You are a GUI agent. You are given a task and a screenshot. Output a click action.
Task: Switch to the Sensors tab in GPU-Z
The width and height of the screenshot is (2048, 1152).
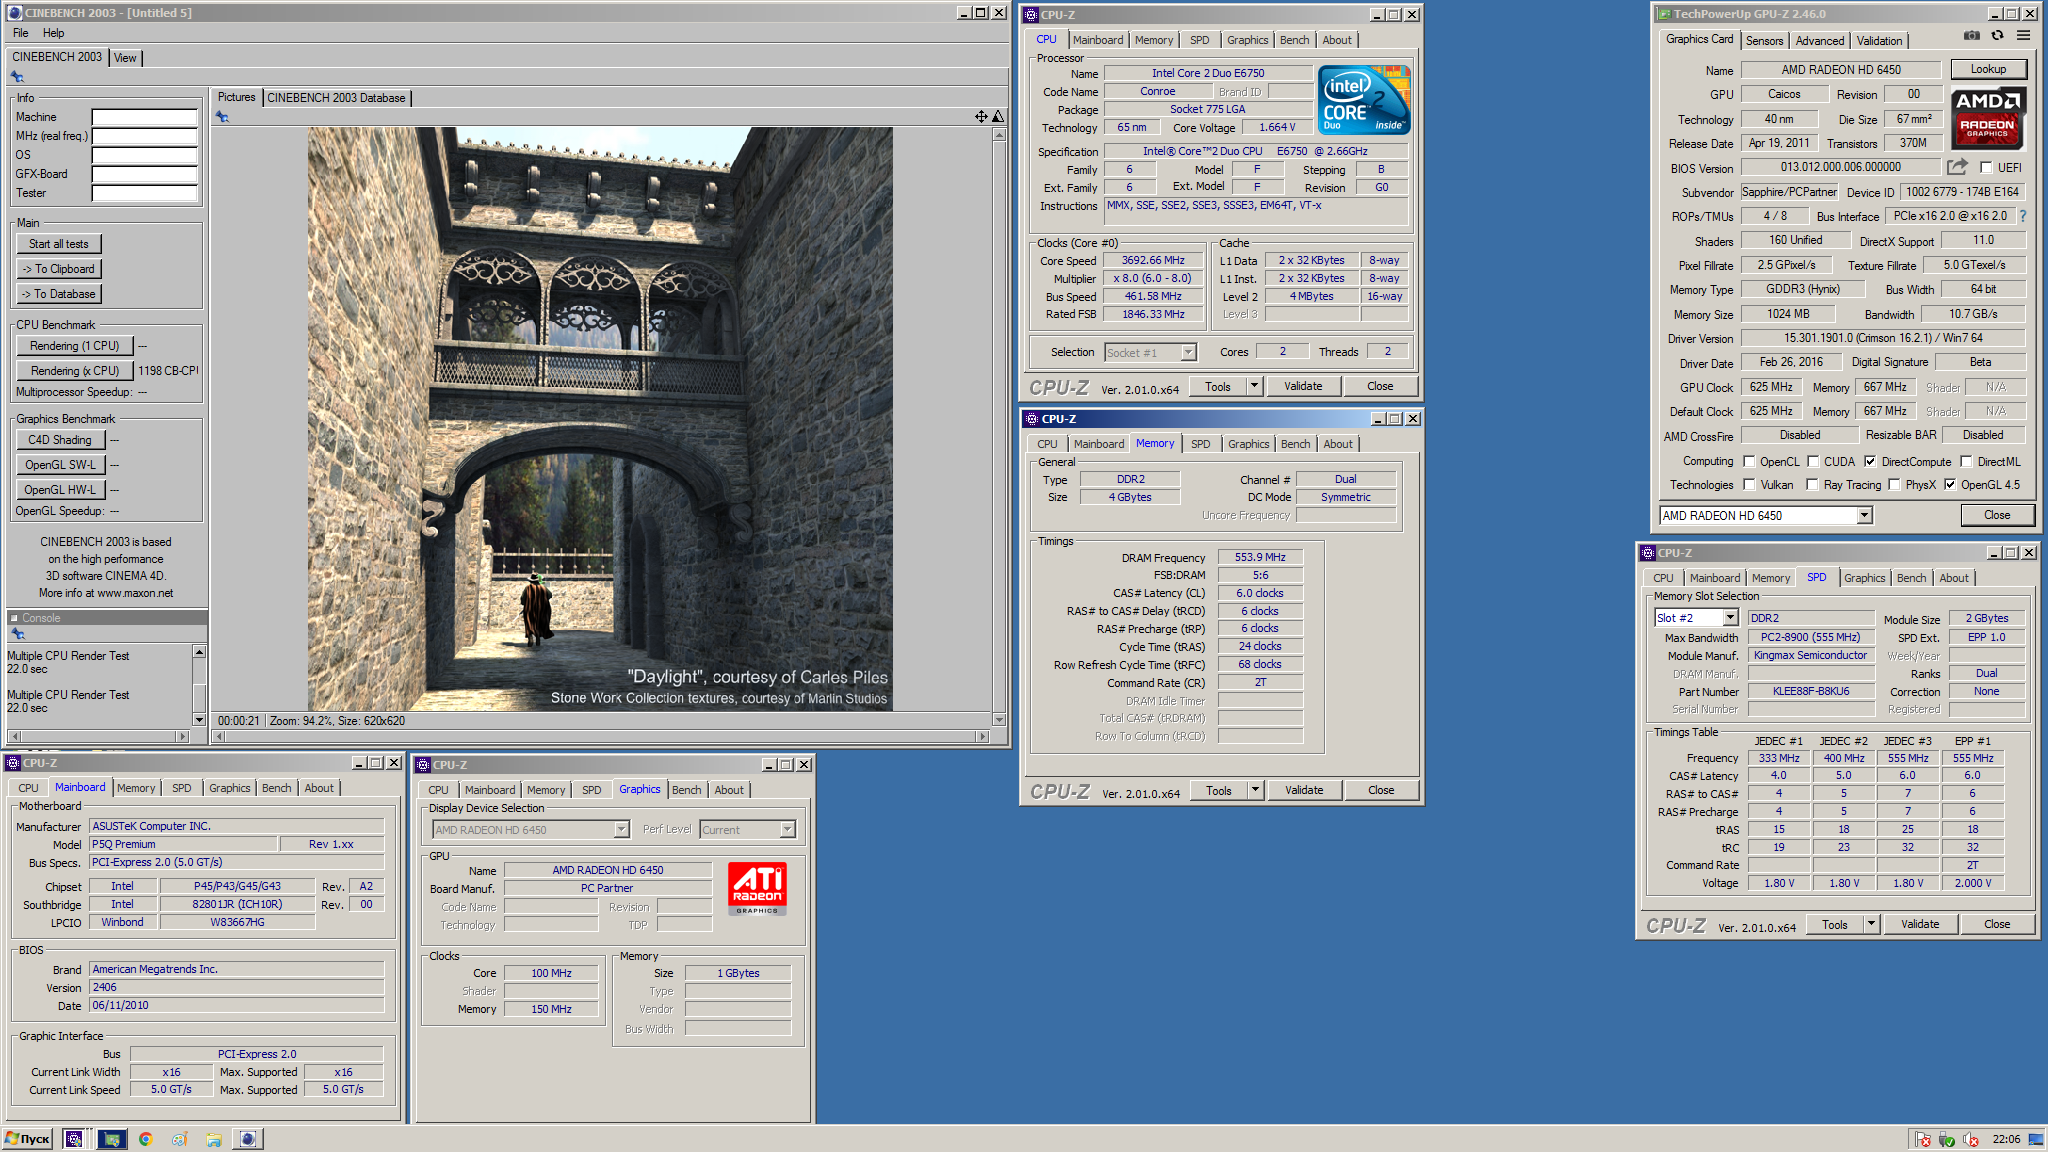tap(1764, 41)
